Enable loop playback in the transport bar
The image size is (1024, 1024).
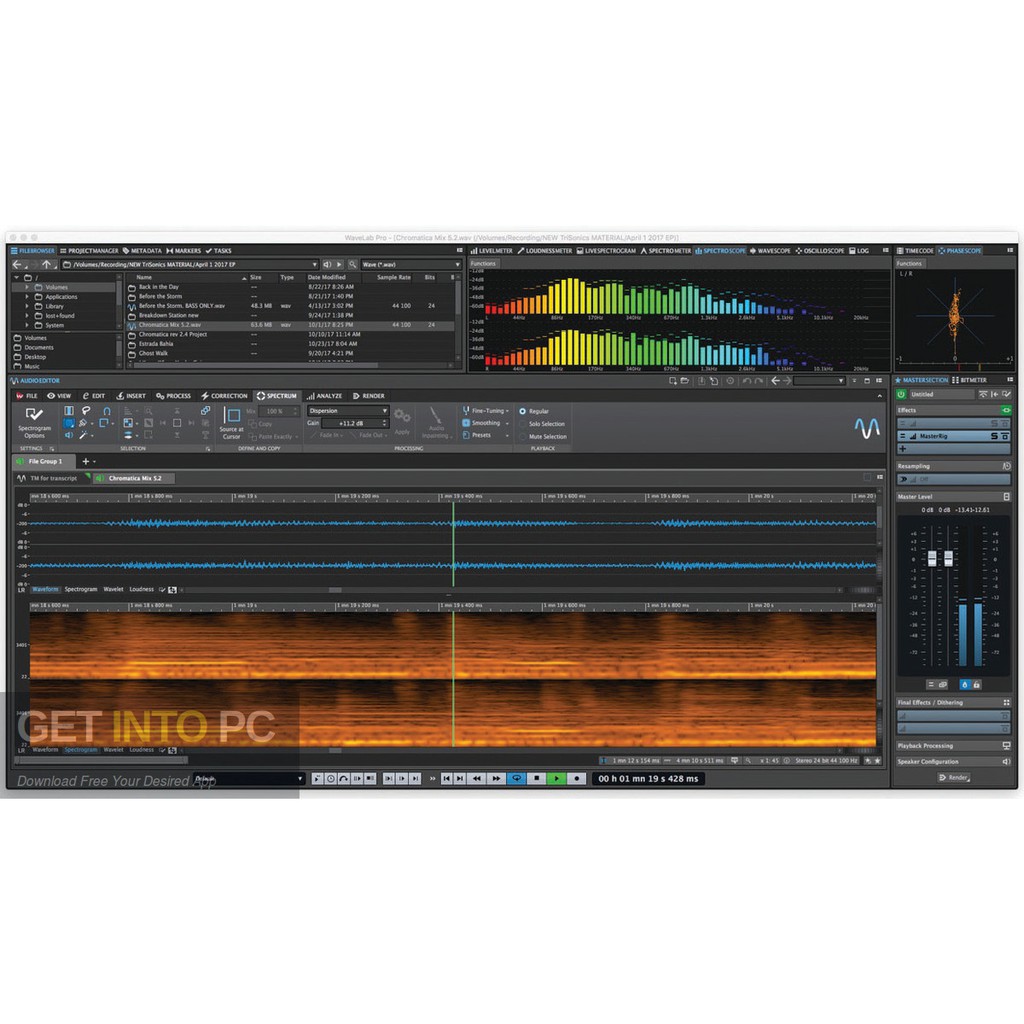(x=518, y=778)
